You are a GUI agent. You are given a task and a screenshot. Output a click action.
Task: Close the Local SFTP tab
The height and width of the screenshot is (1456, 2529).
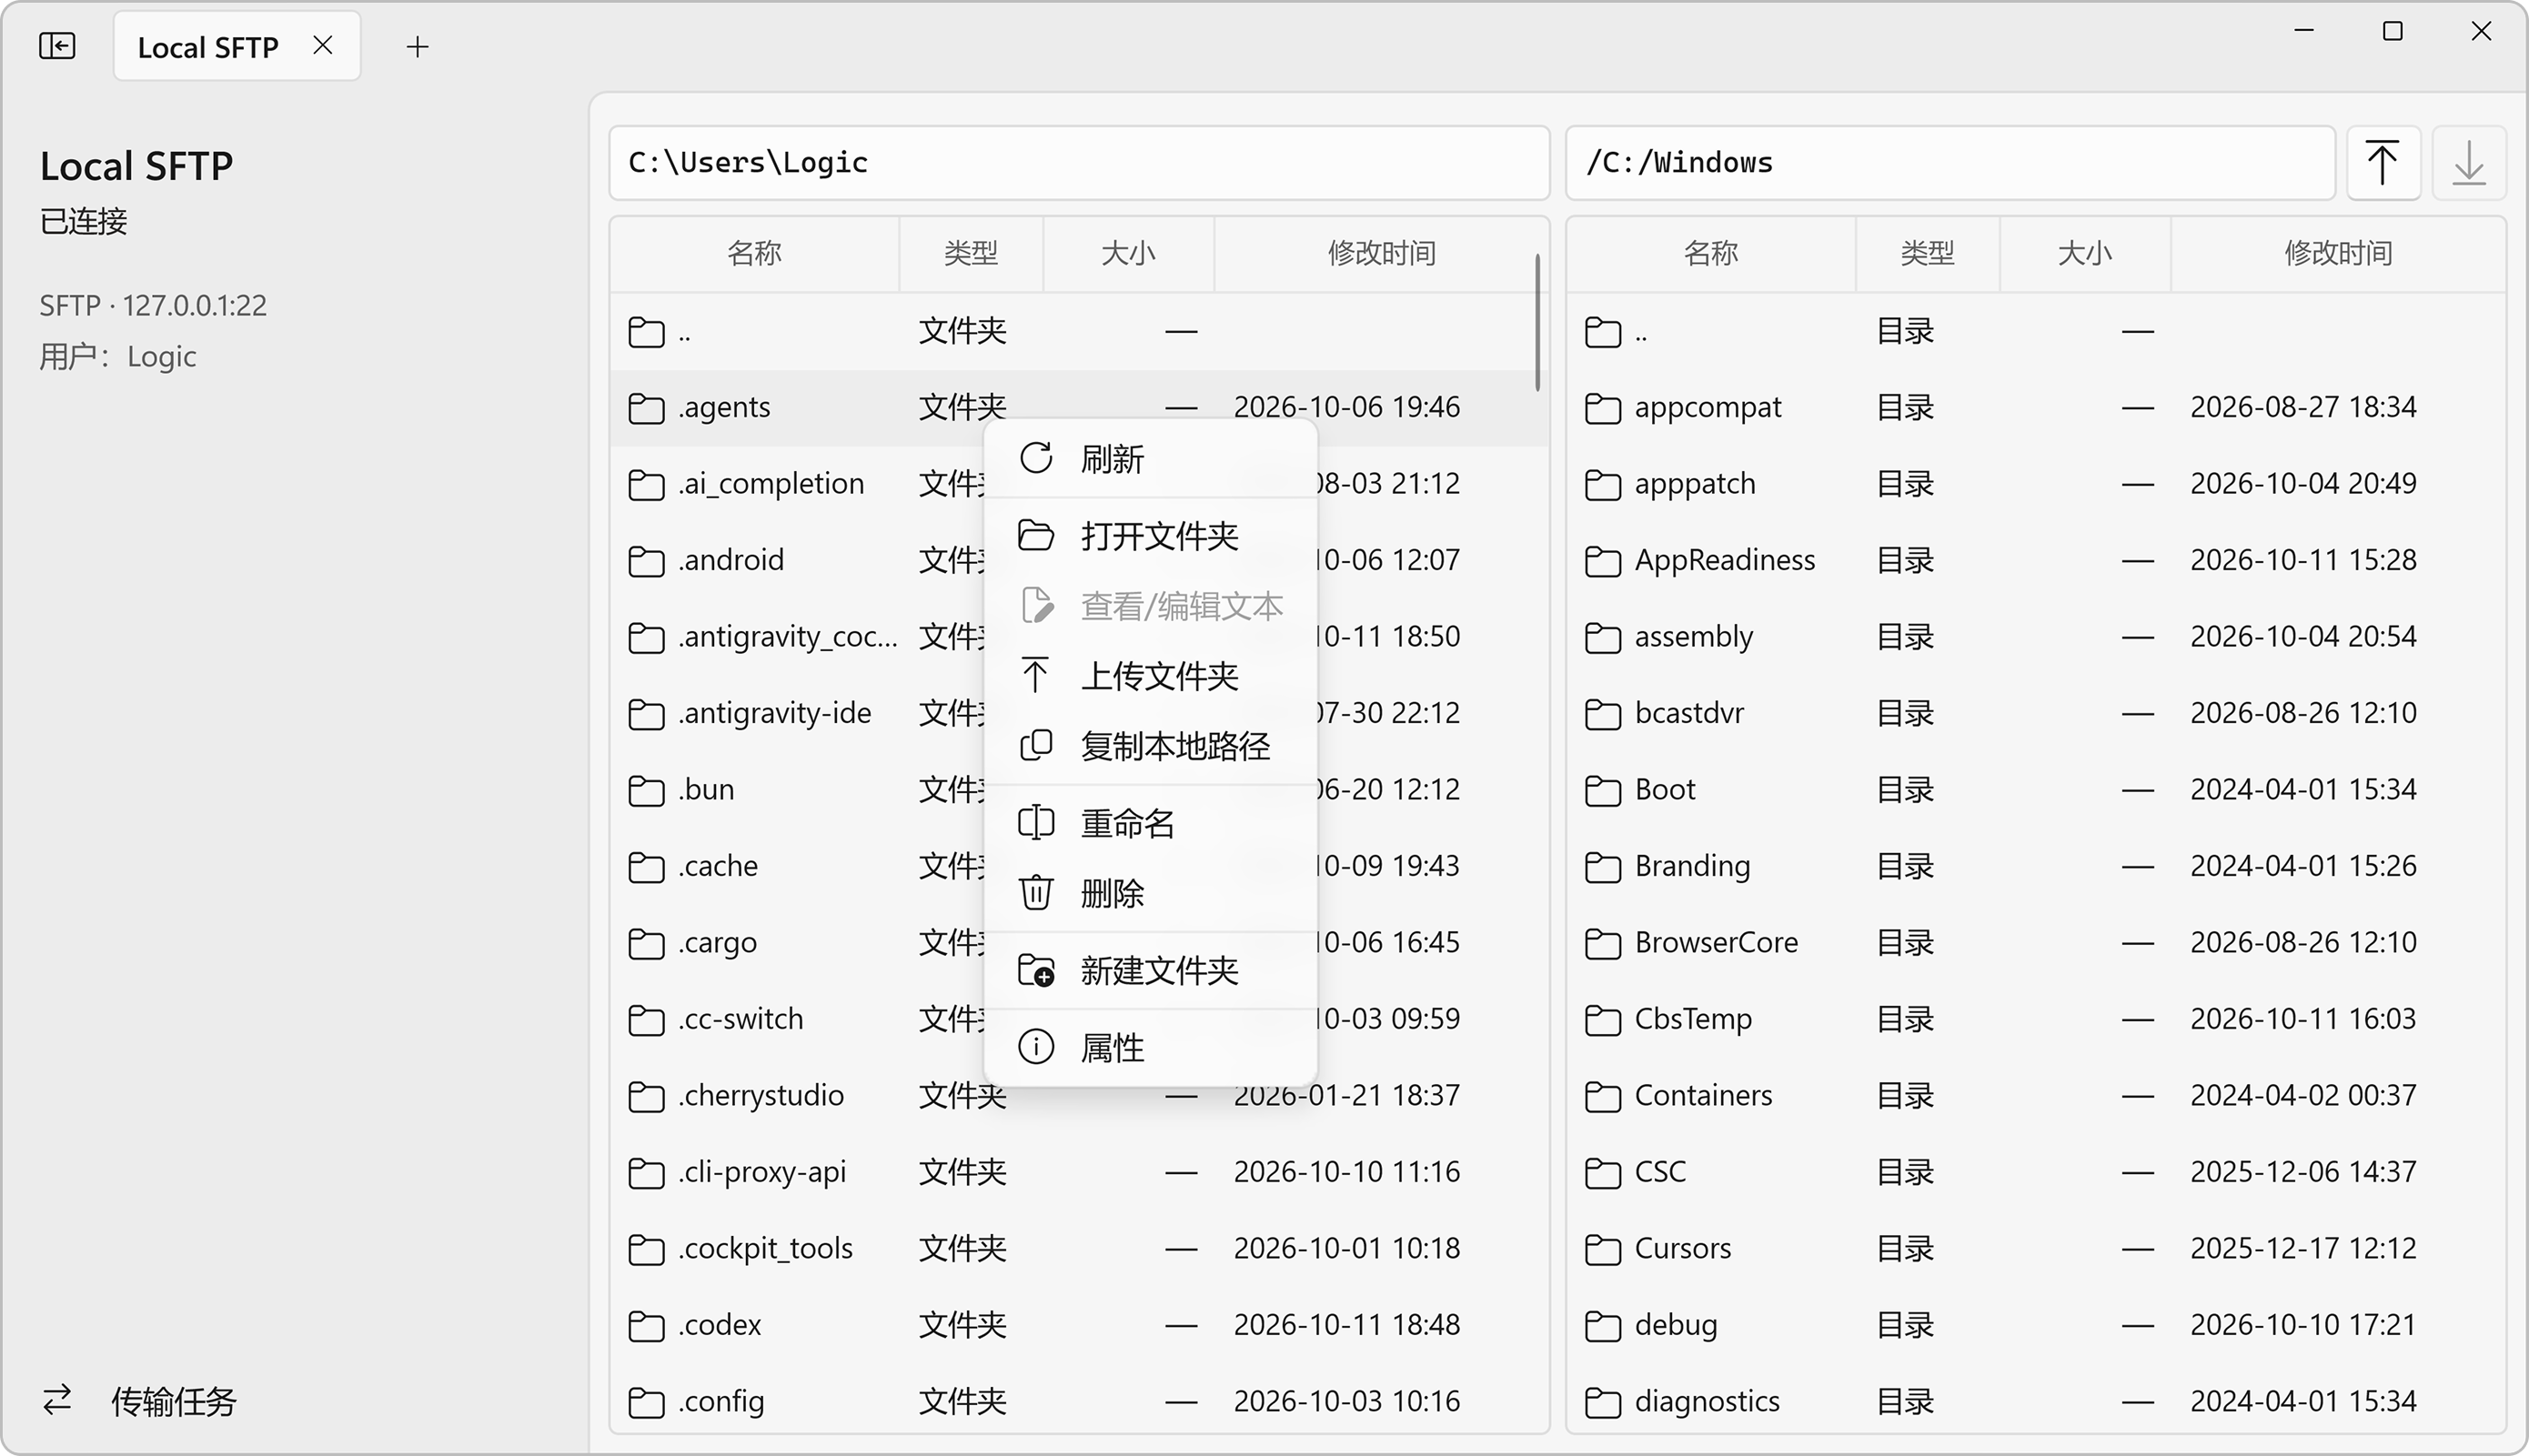322,46
